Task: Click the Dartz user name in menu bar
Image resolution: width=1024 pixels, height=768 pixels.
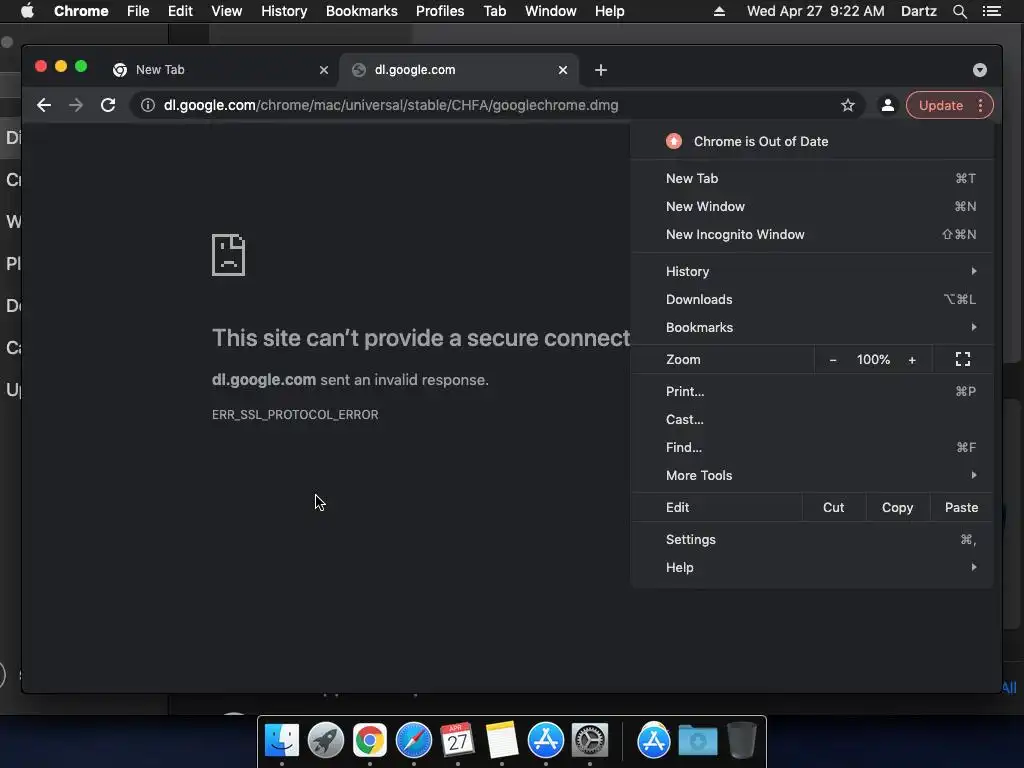Action: click(x=919, y=11)
